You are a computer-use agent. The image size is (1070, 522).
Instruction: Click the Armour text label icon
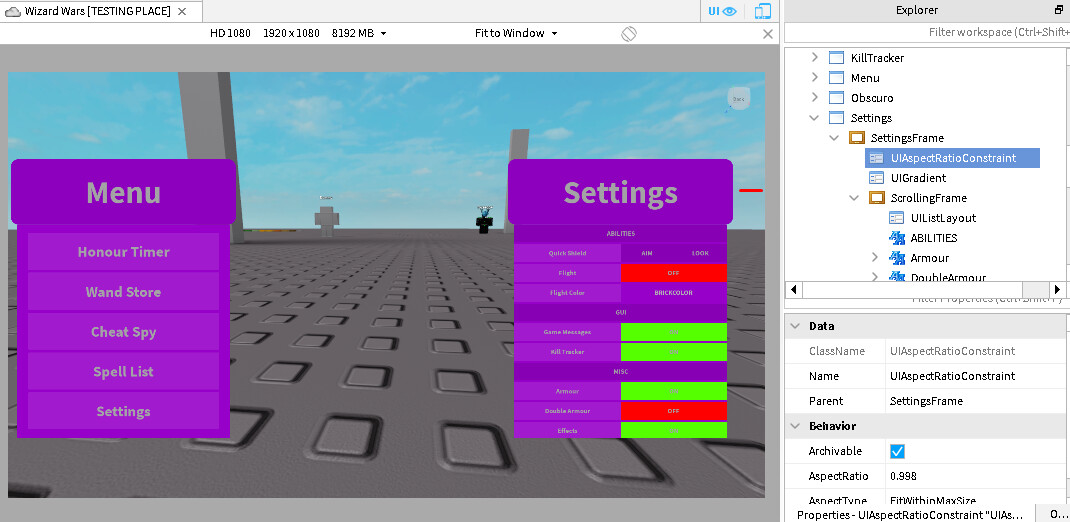(x=897, y=258)
